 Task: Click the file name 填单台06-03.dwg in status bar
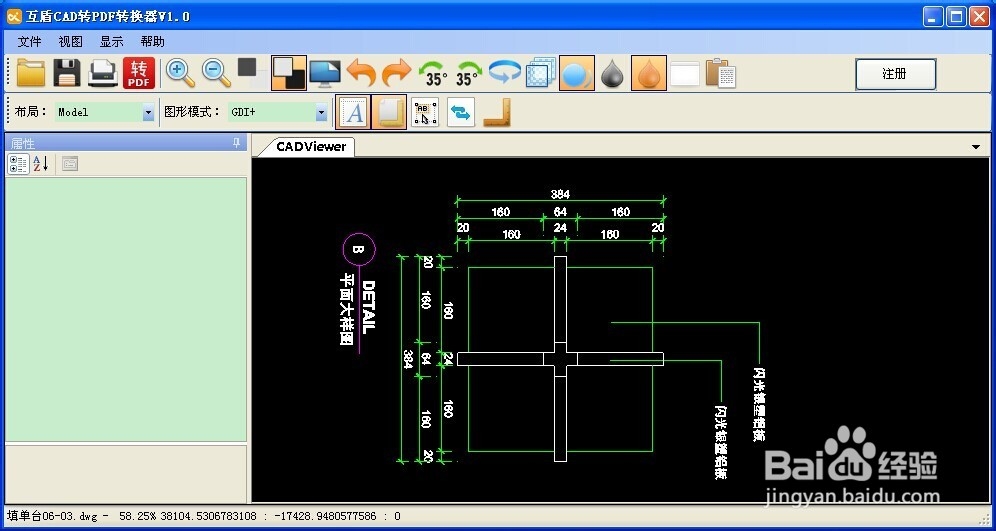(52, 516)
